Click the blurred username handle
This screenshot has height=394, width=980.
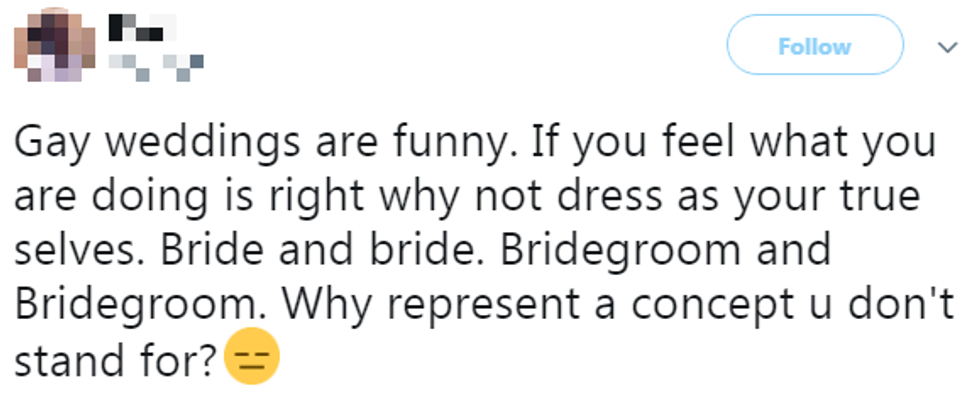[x=156, y=68]
